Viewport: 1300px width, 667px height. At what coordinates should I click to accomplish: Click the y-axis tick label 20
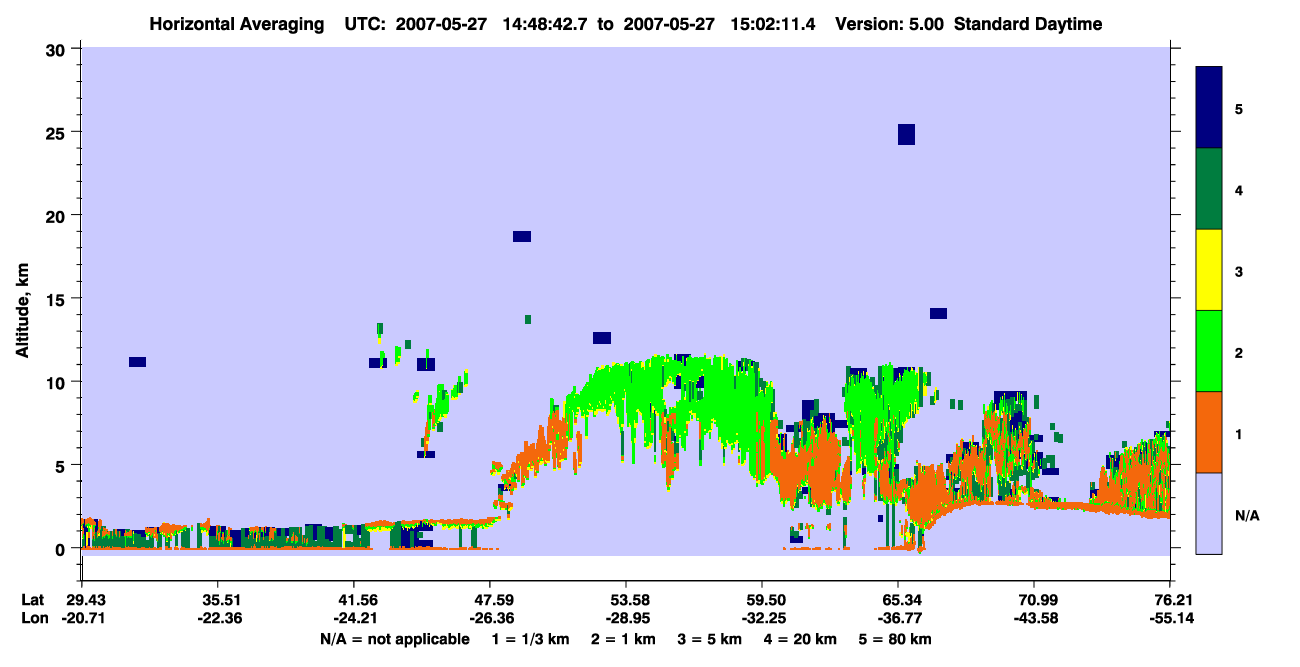tap(57, 215)
